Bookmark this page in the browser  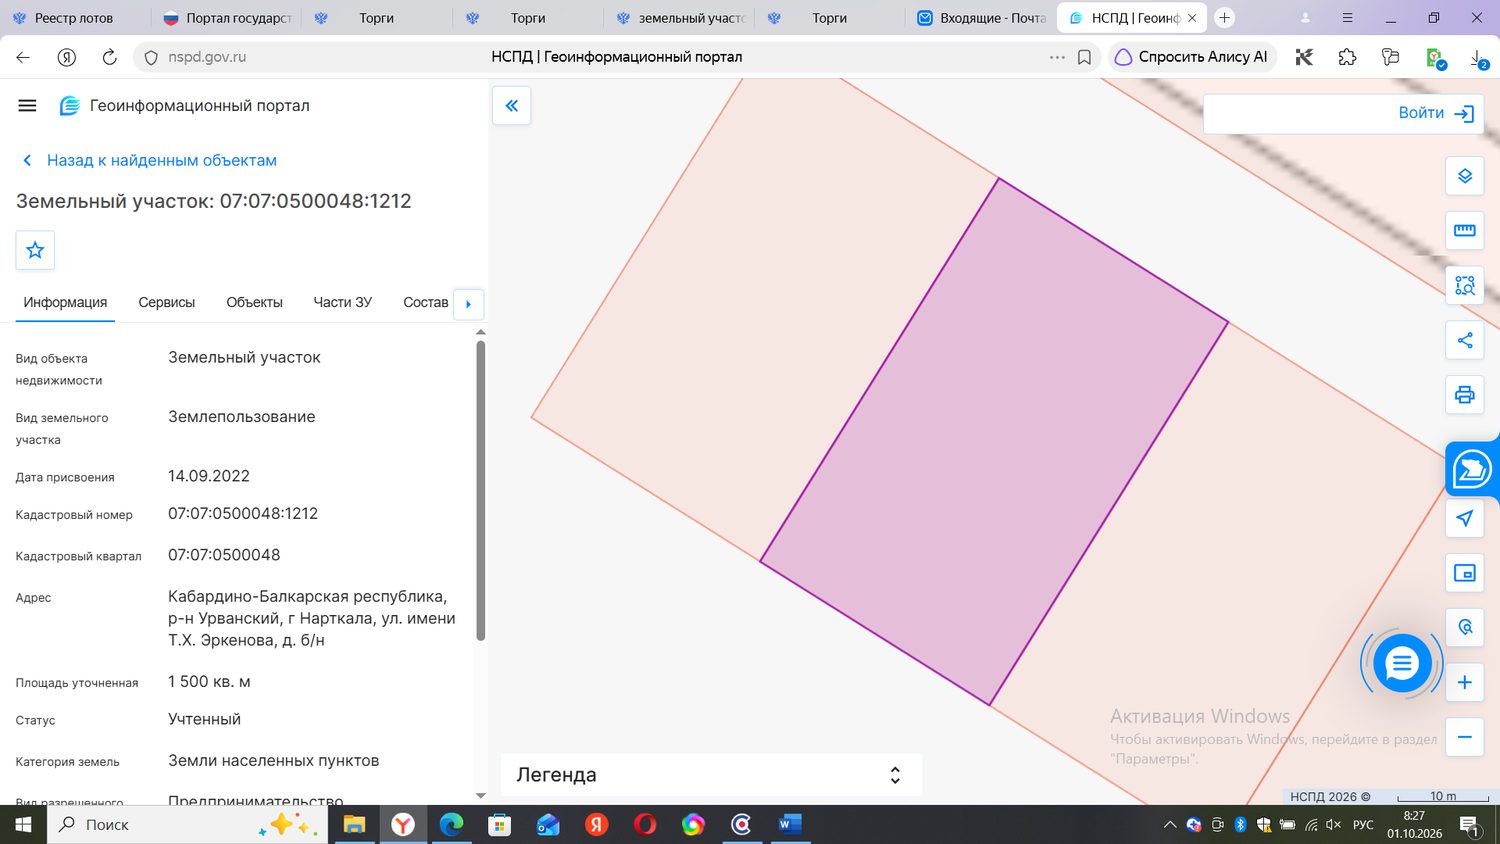(x=1084, y=57)
